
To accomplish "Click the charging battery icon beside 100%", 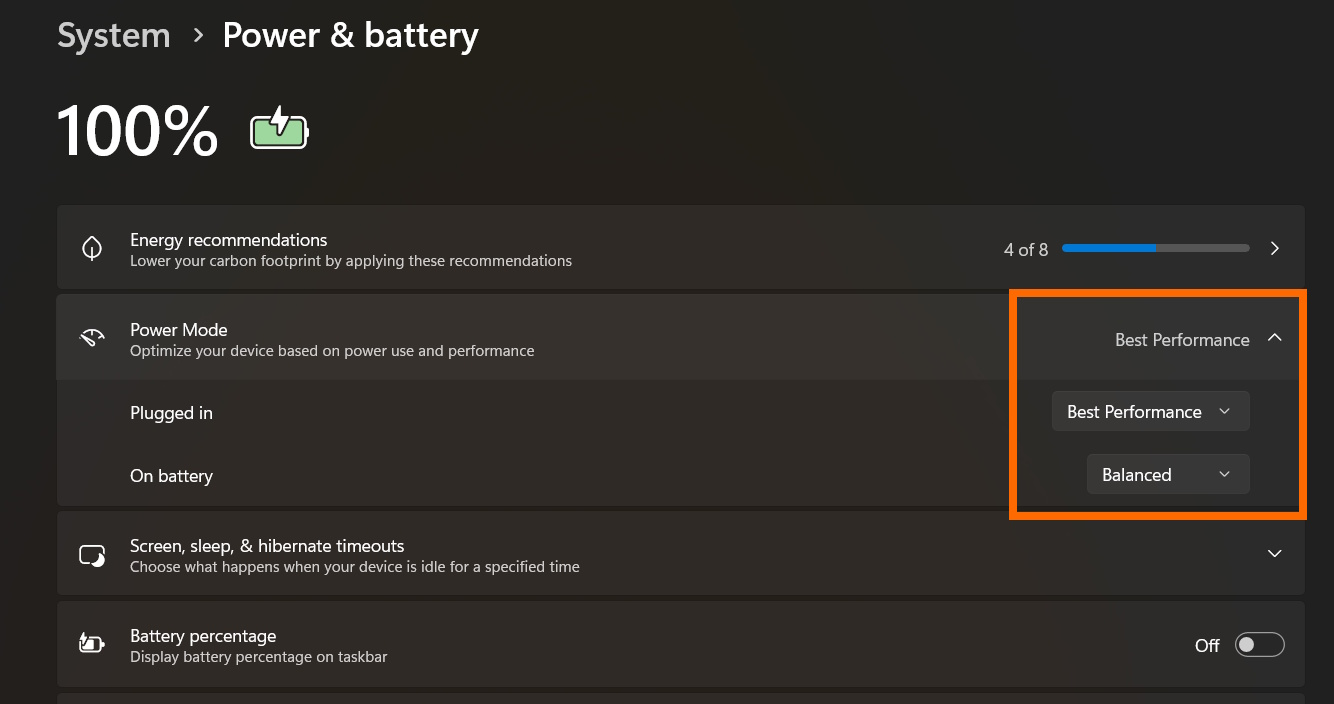I will [x=279, y=129].
